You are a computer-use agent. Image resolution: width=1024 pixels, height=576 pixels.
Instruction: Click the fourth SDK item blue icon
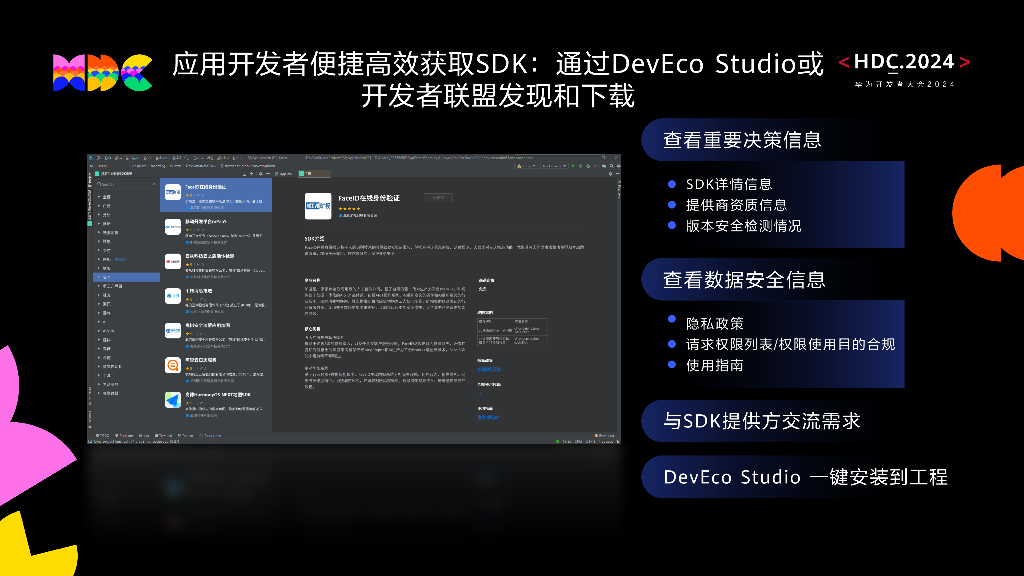[x=173, y=296]
